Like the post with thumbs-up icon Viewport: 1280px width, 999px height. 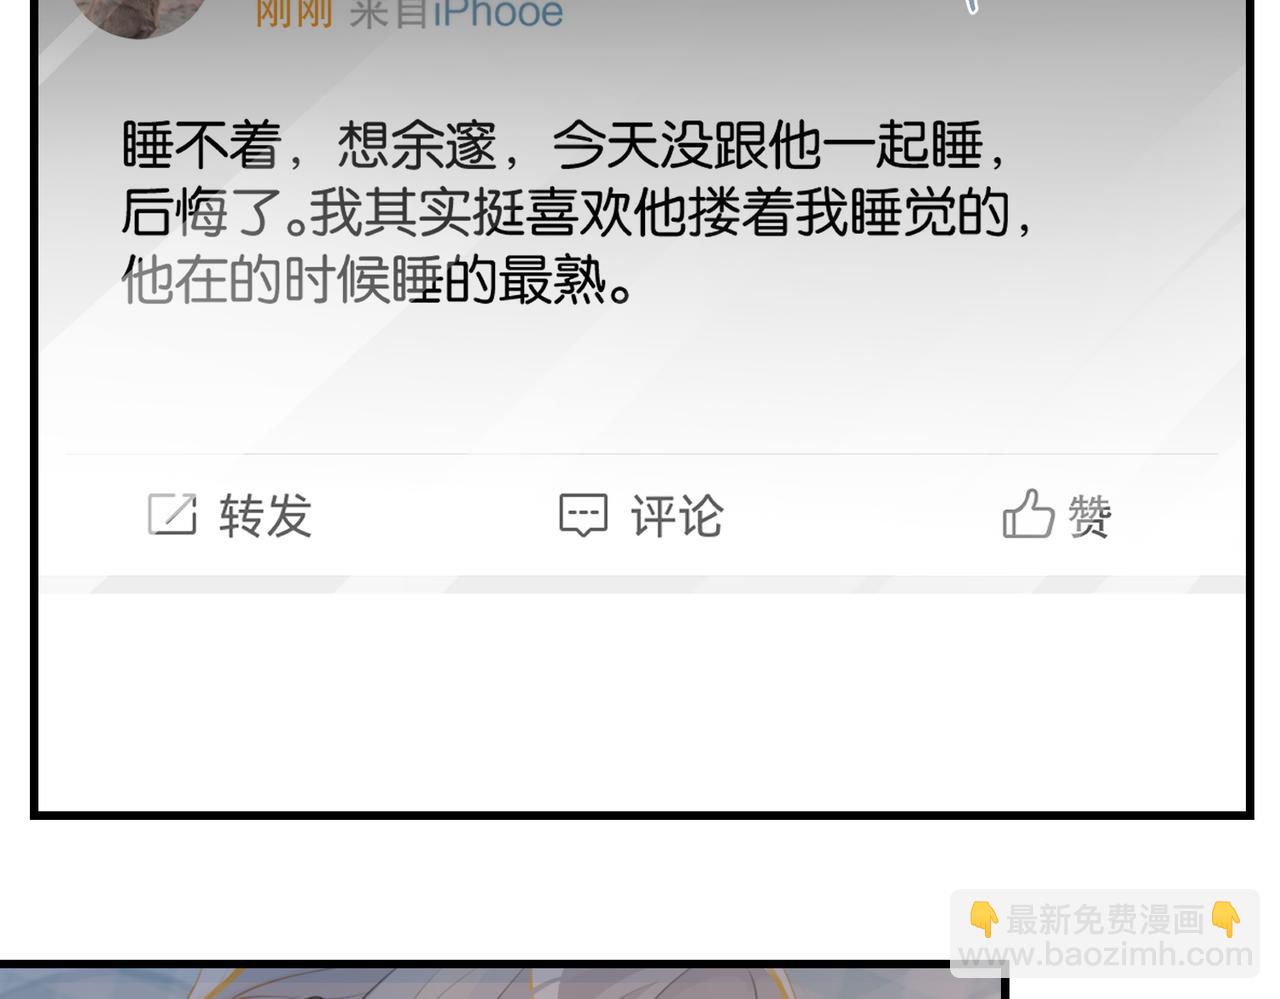1028,513
